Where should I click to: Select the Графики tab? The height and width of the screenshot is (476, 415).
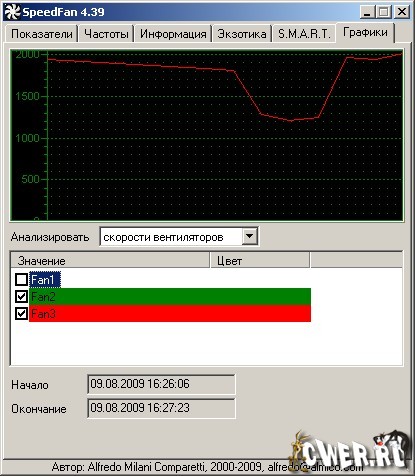click(x=365, y=33)
